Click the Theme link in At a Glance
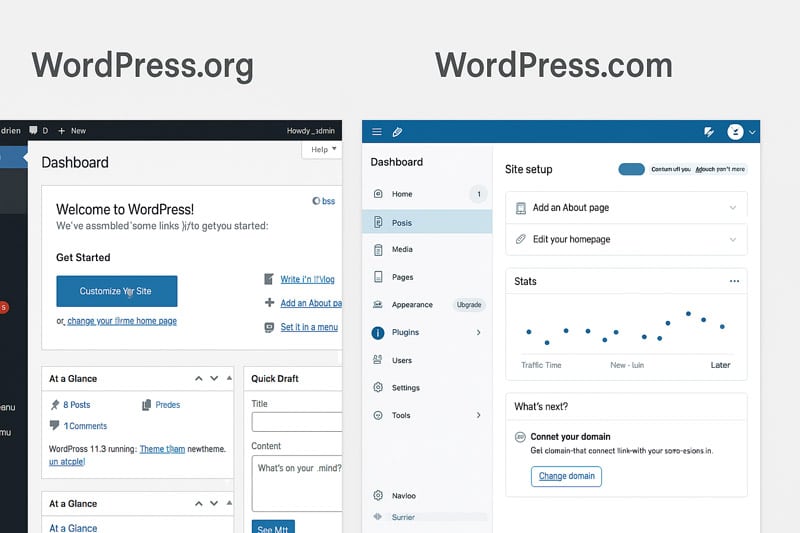The image size is (800, 533). point(162,449)
